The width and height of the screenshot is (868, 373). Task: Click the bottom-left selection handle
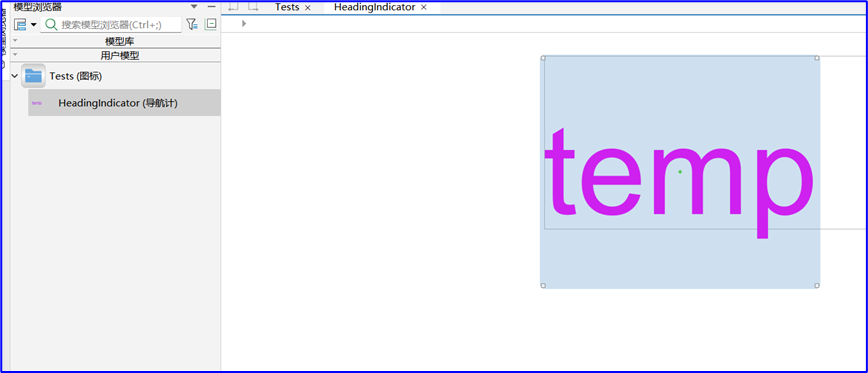coord(543,286)
